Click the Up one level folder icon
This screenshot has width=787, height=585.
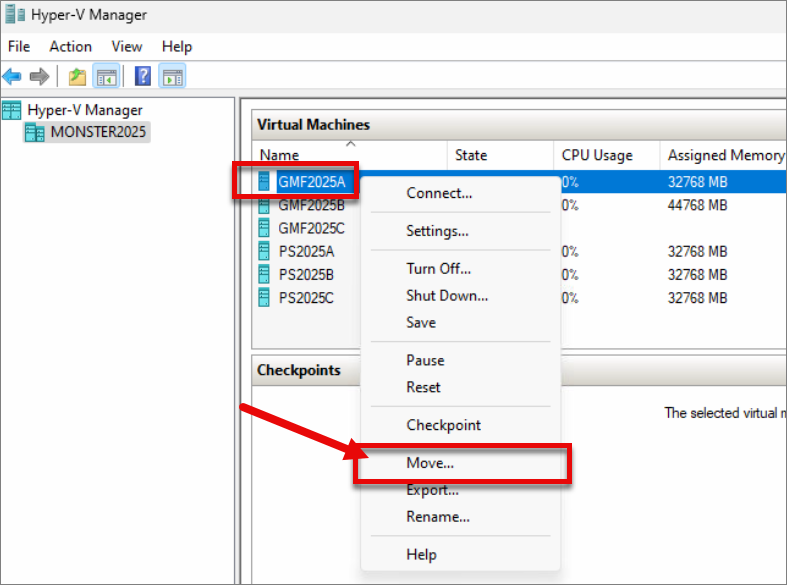pos(77,77)
